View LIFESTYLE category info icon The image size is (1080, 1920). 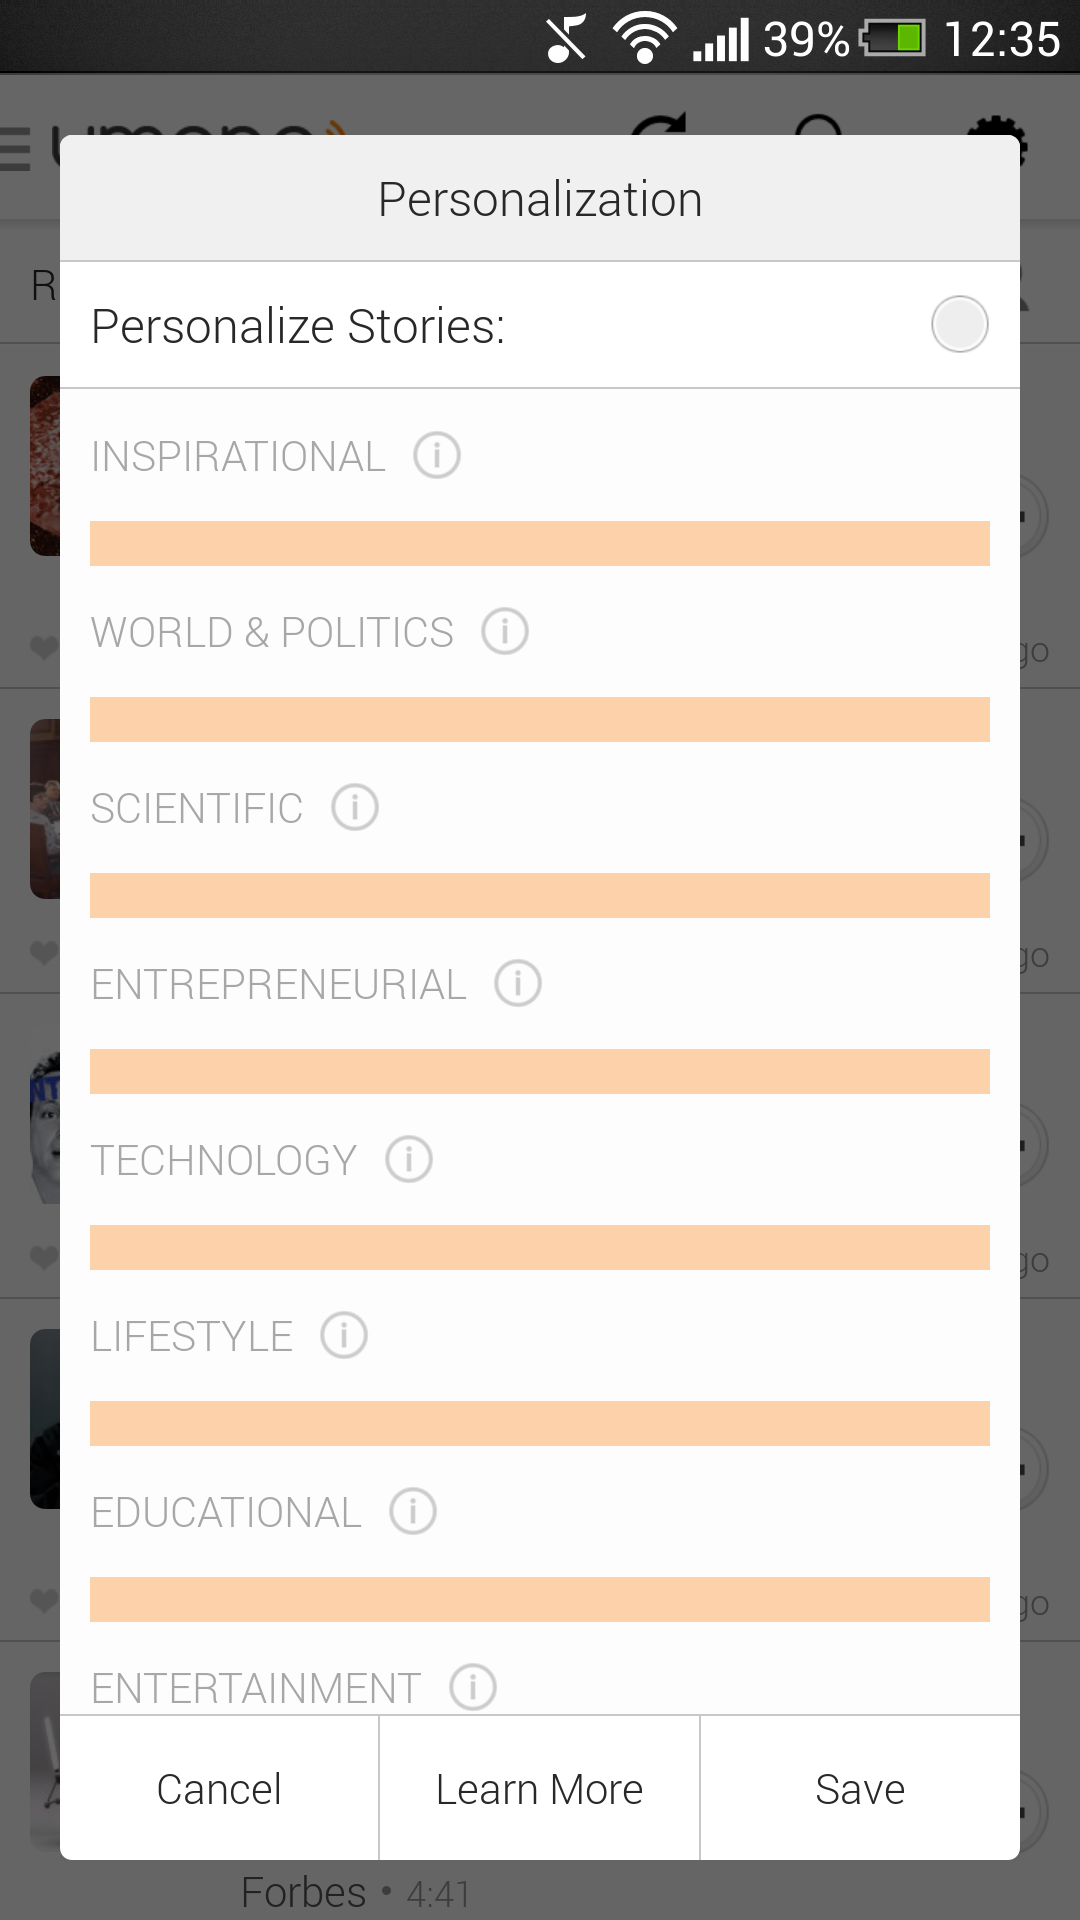344,1336
